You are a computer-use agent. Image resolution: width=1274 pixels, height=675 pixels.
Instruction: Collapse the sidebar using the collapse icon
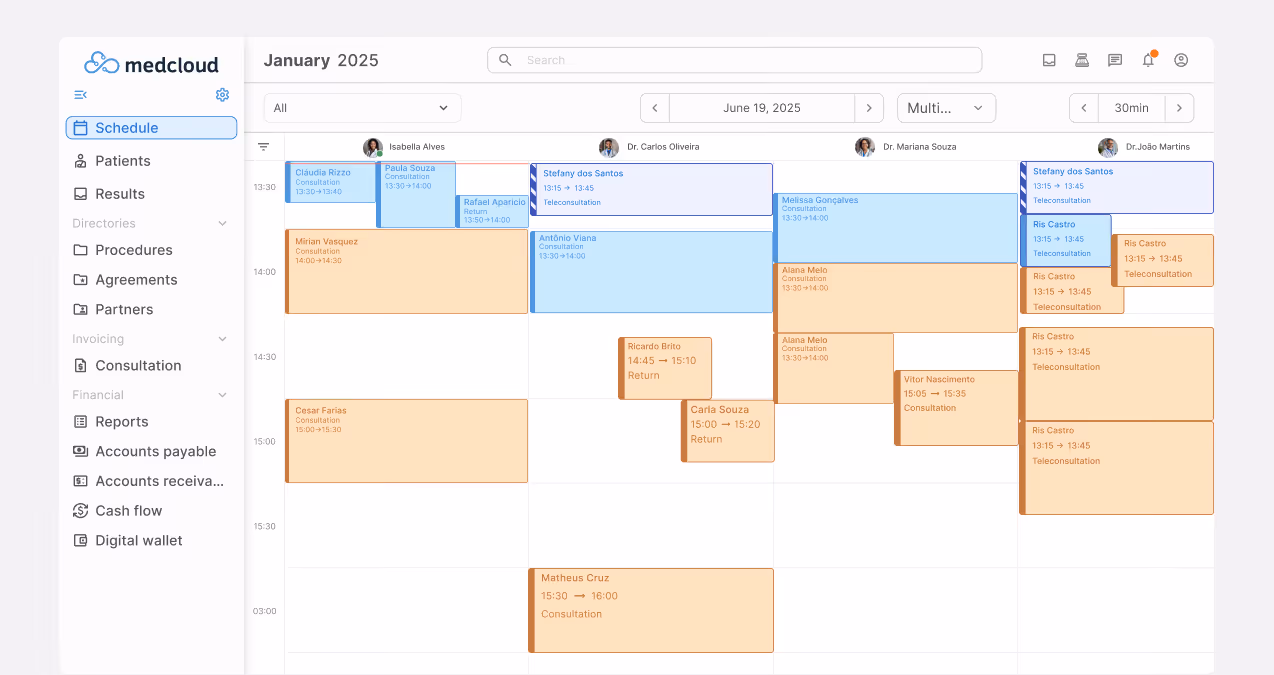[x=80, y=94]
